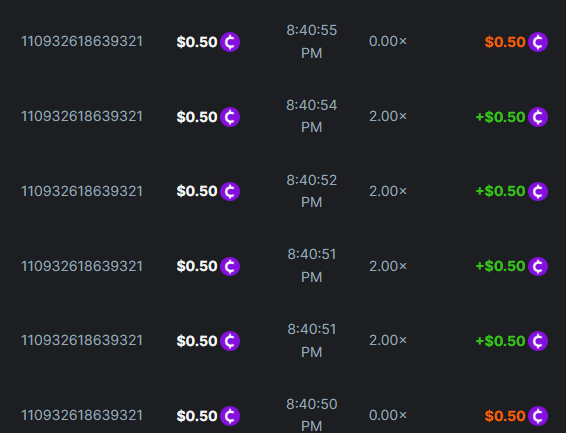The height and width of the screenshot is (433, 566).
Task: Click the purple coin icon beside the 8:40:55 PM bet amount
Action: coord(230,42)
